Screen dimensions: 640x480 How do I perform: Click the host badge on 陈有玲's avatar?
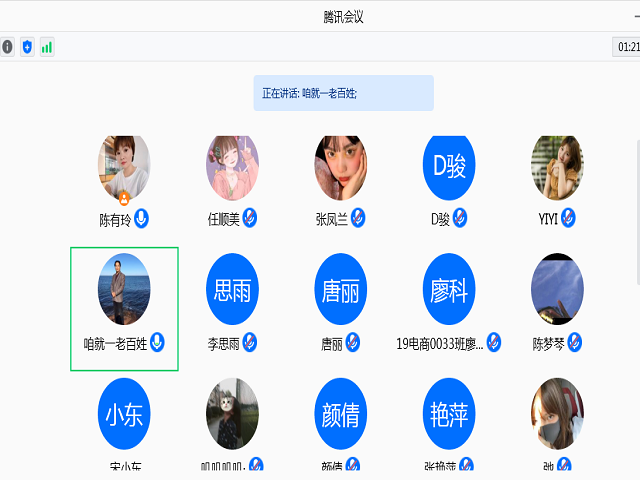(x=125, y=199)
